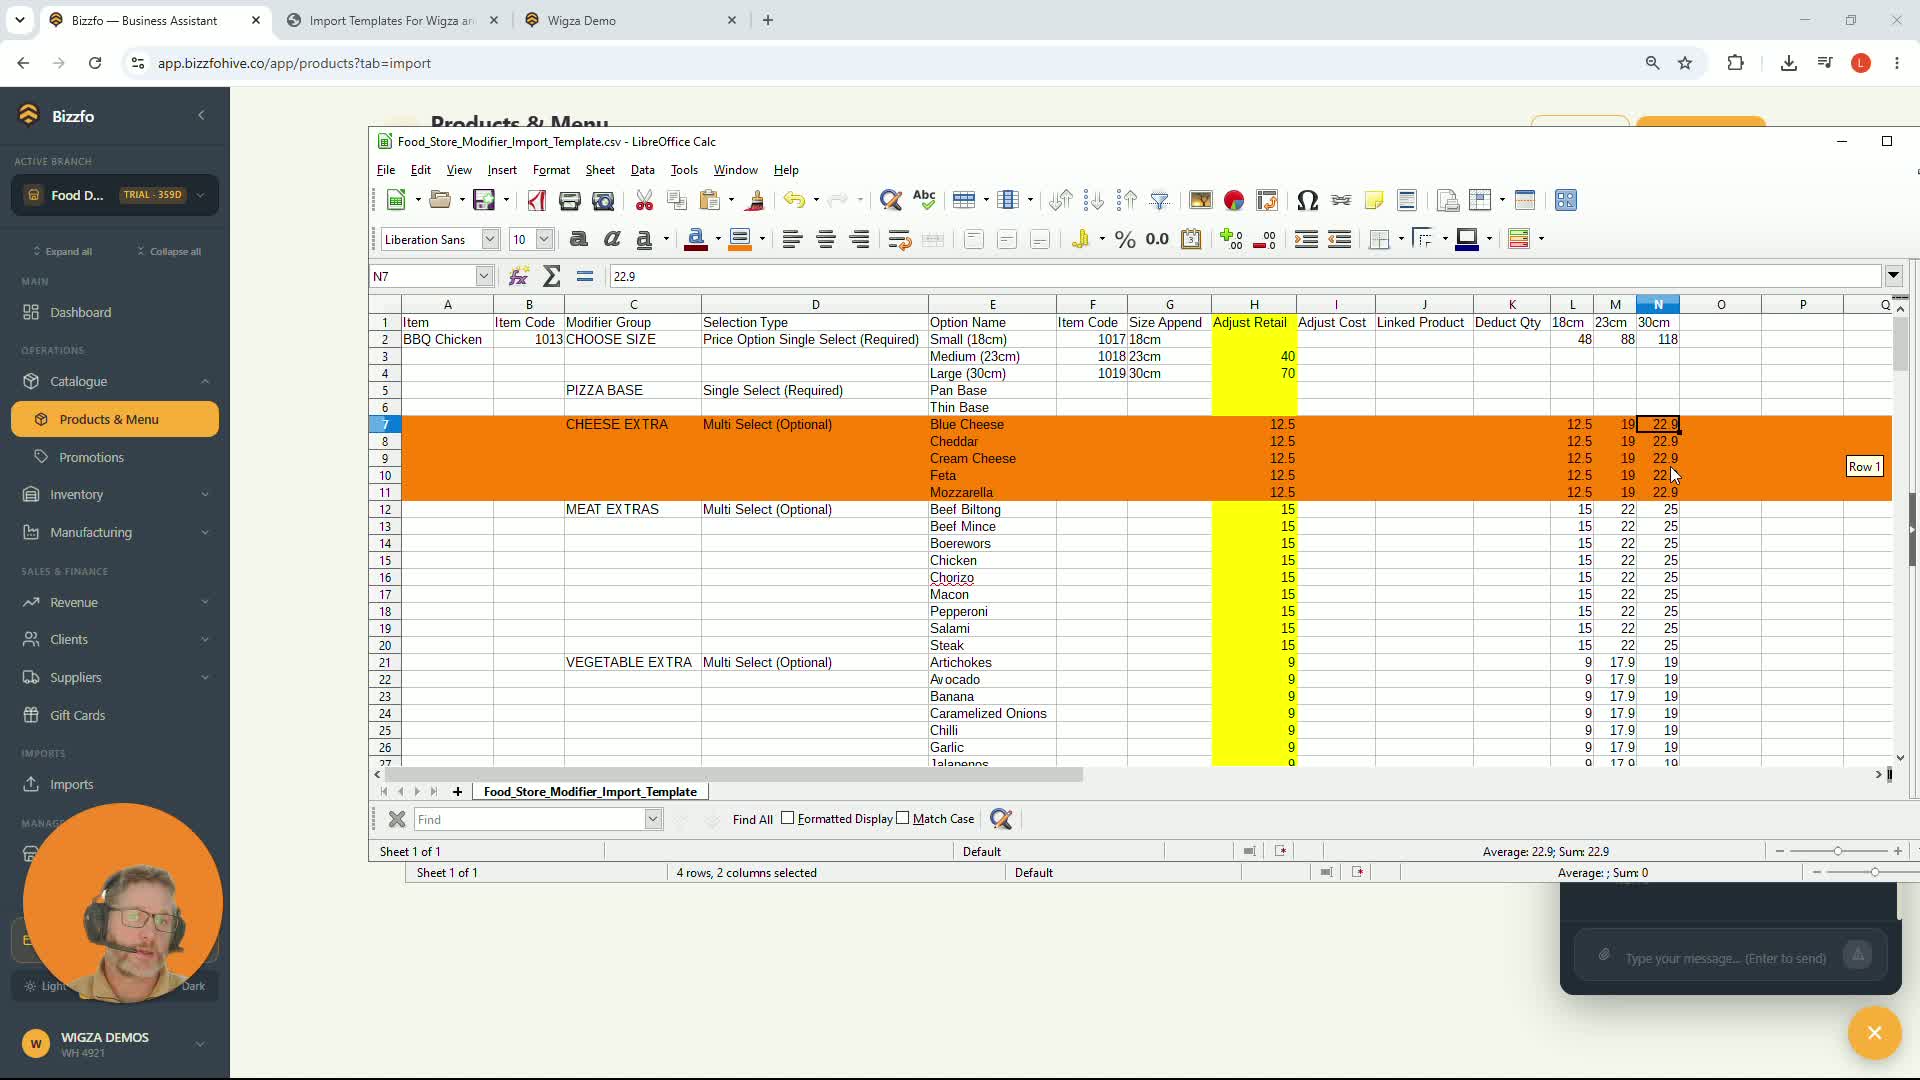Click the Sum sigma icon
This screenshot has height=1080, width=1920.
tap(551, 277)
